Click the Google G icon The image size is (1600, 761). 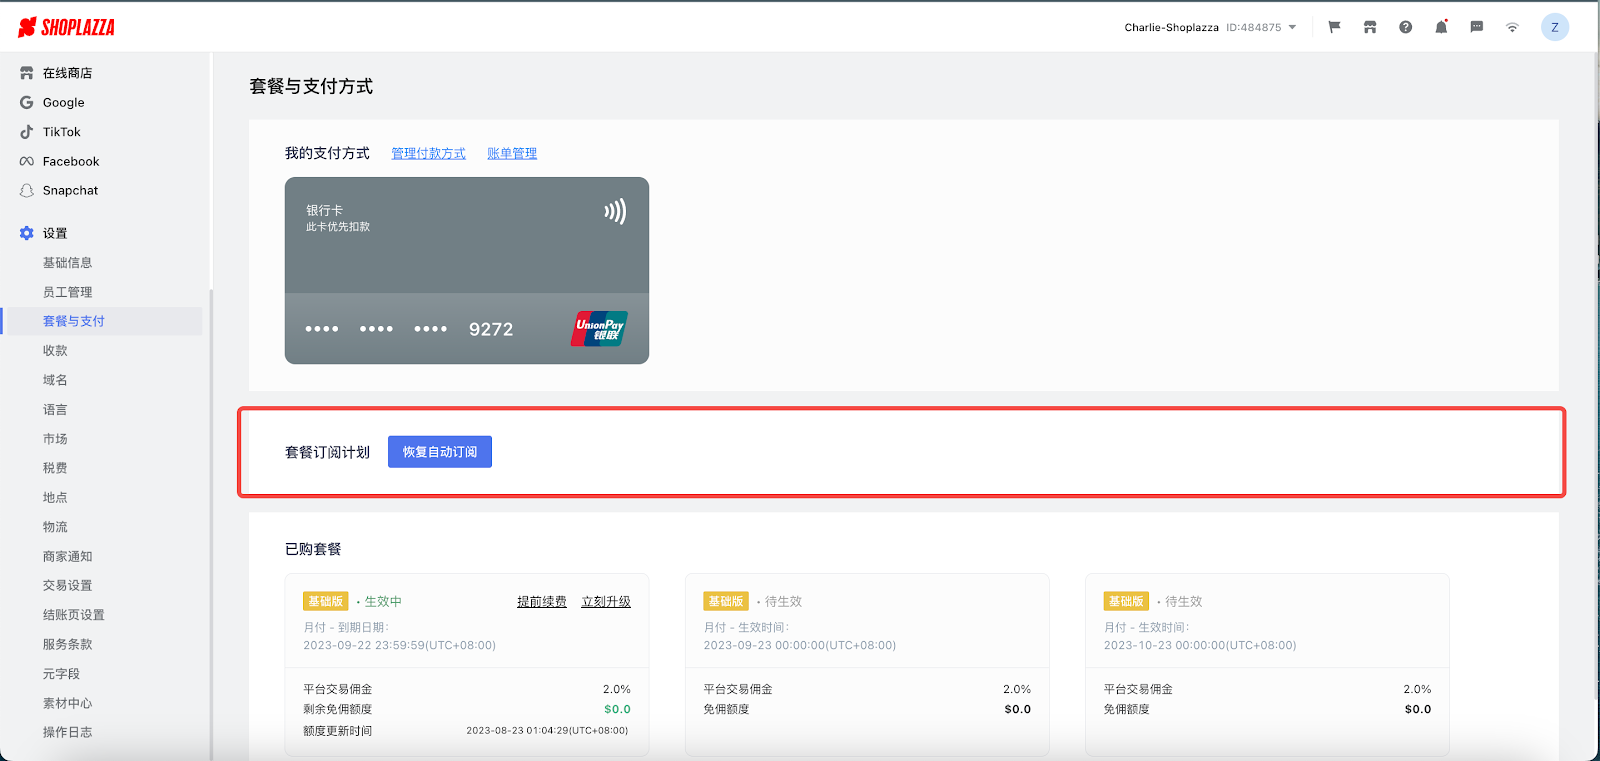27,102
